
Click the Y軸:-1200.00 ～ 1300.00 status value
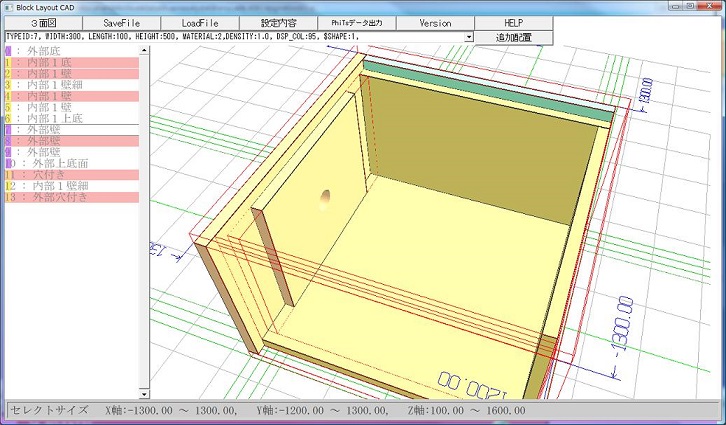tap(323, 410)
